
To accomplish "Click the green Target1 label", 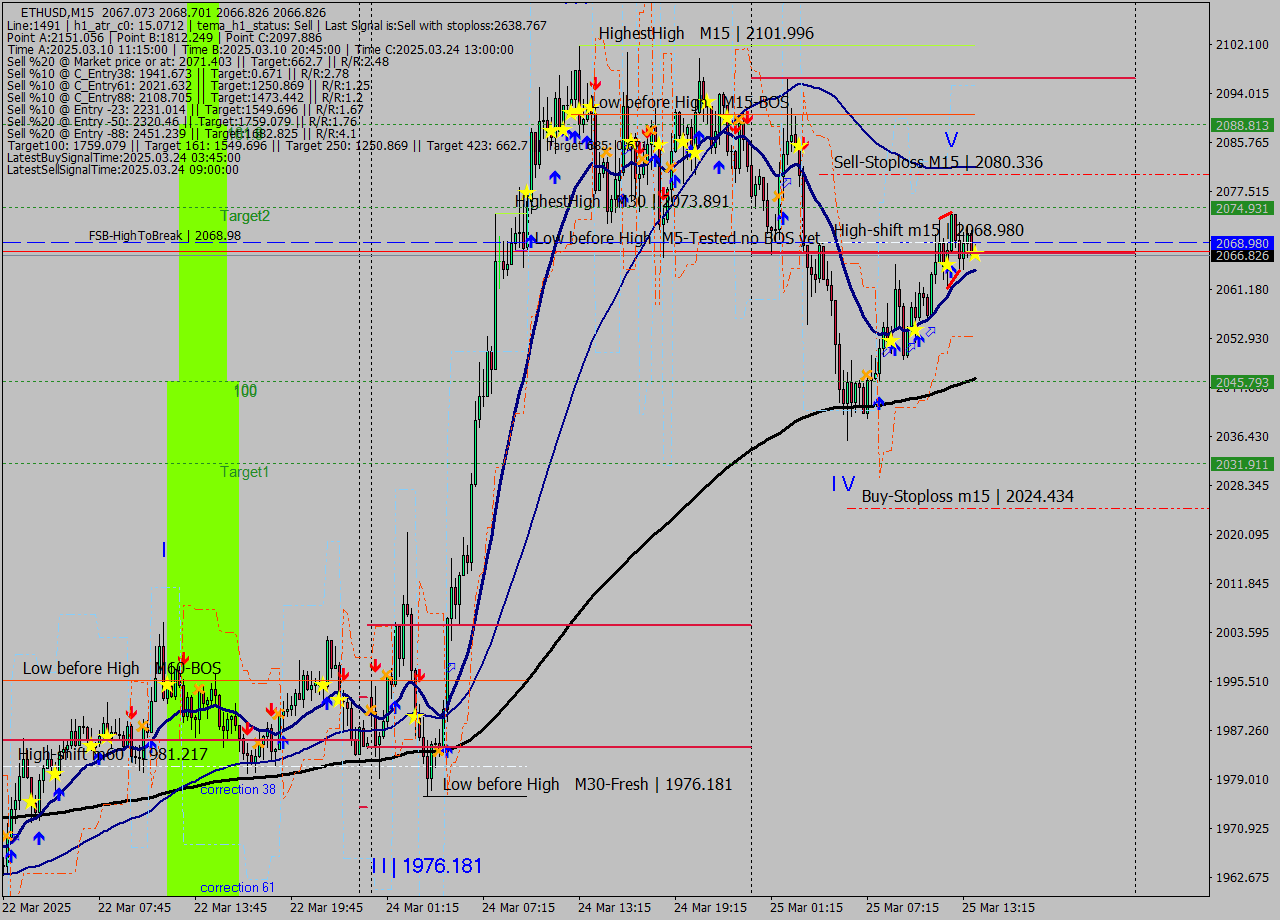I will [245, 472].
